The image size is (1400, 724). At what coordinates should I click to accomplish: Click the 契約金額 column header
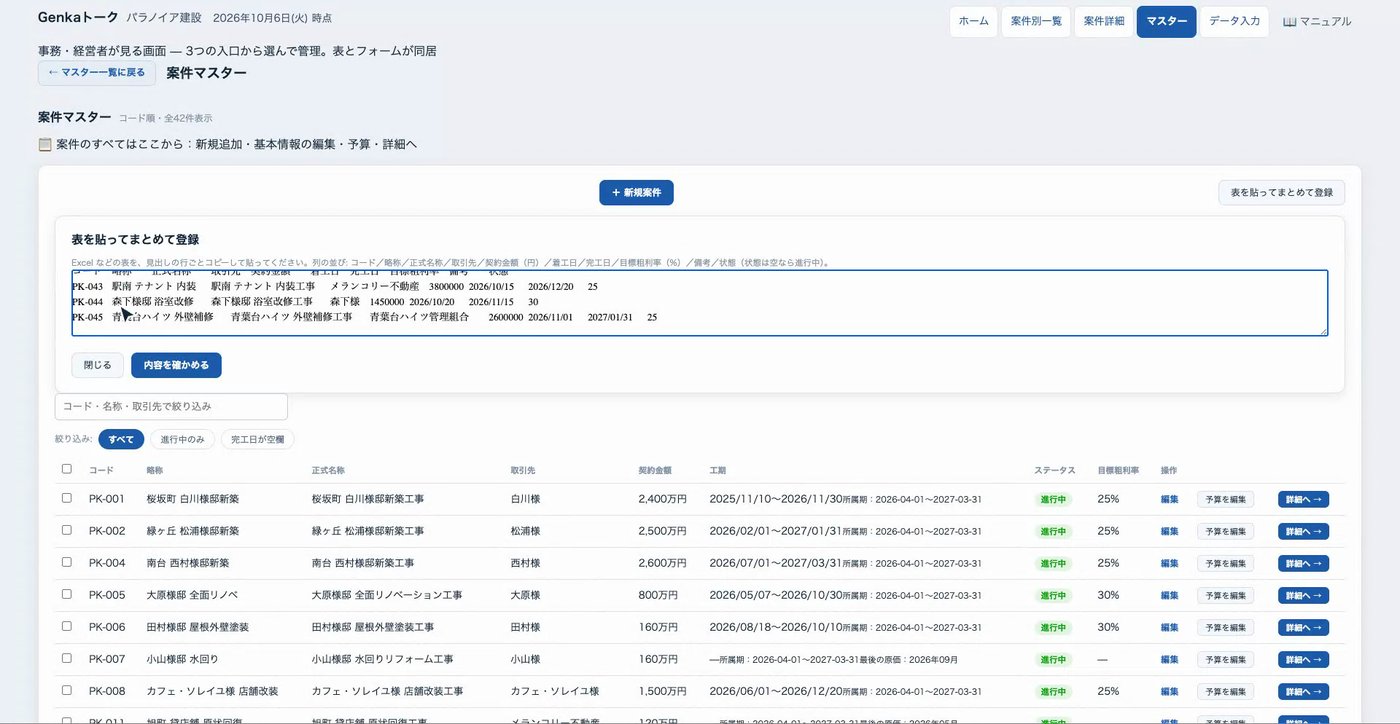[655, 470]
